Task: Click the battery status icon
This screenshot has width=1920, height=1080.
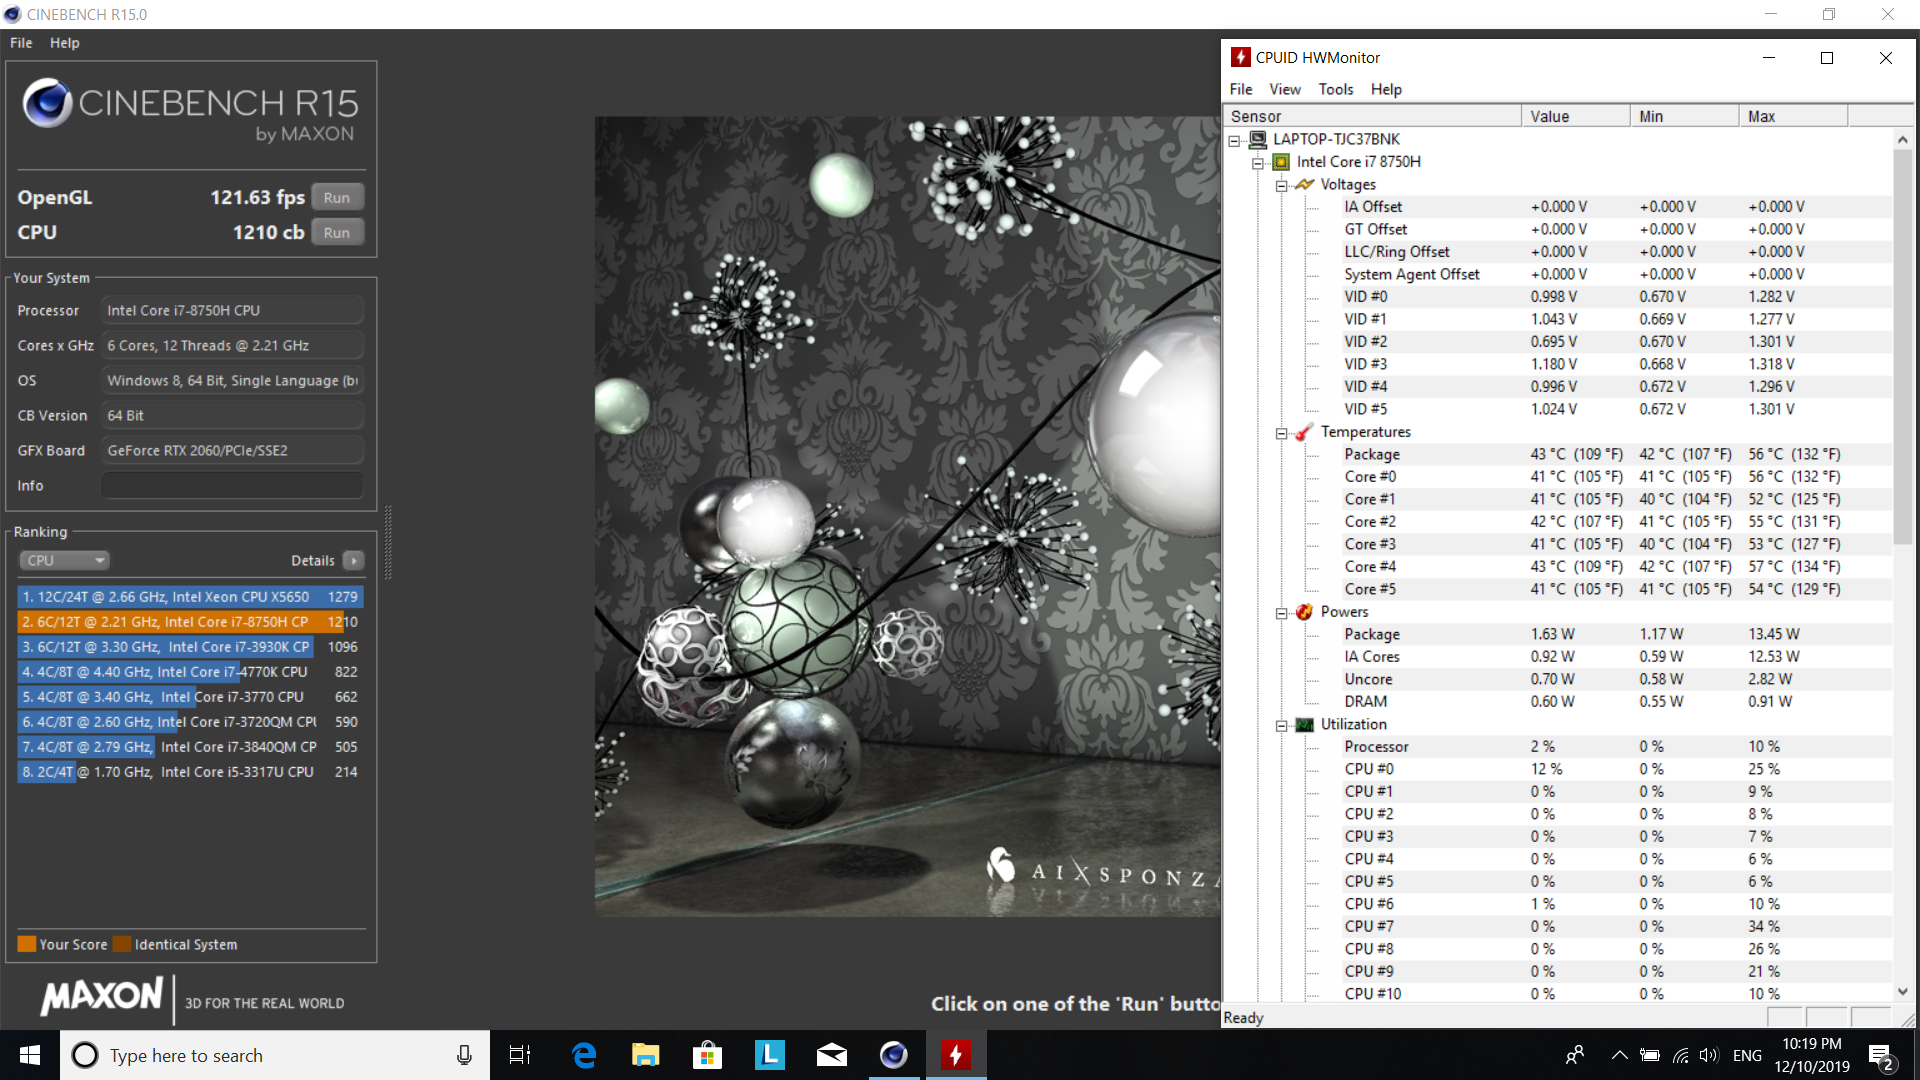Action: (x=1650, y=1055)
